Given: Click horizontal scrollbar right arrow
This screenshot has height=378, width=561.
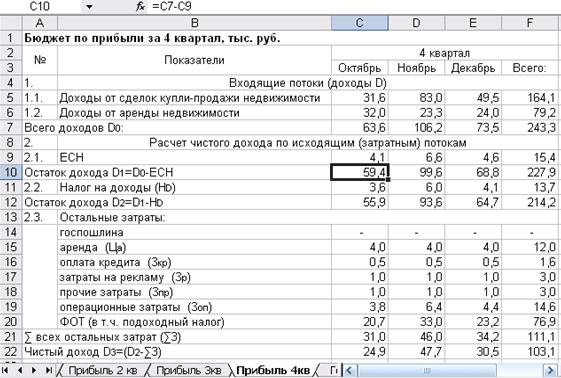Looking at the screenshot, I should click(x=550, y=370).
